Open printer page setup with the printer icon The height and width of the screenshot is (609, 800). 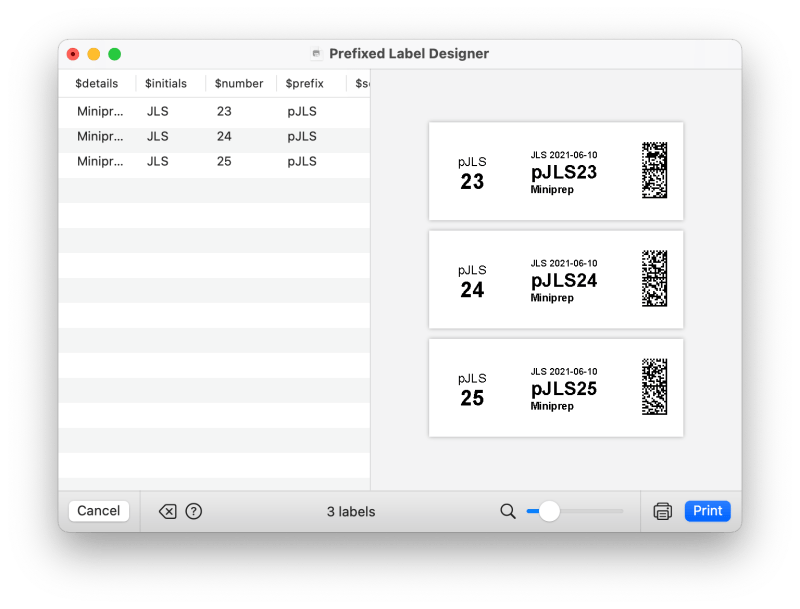pos(662,510)
